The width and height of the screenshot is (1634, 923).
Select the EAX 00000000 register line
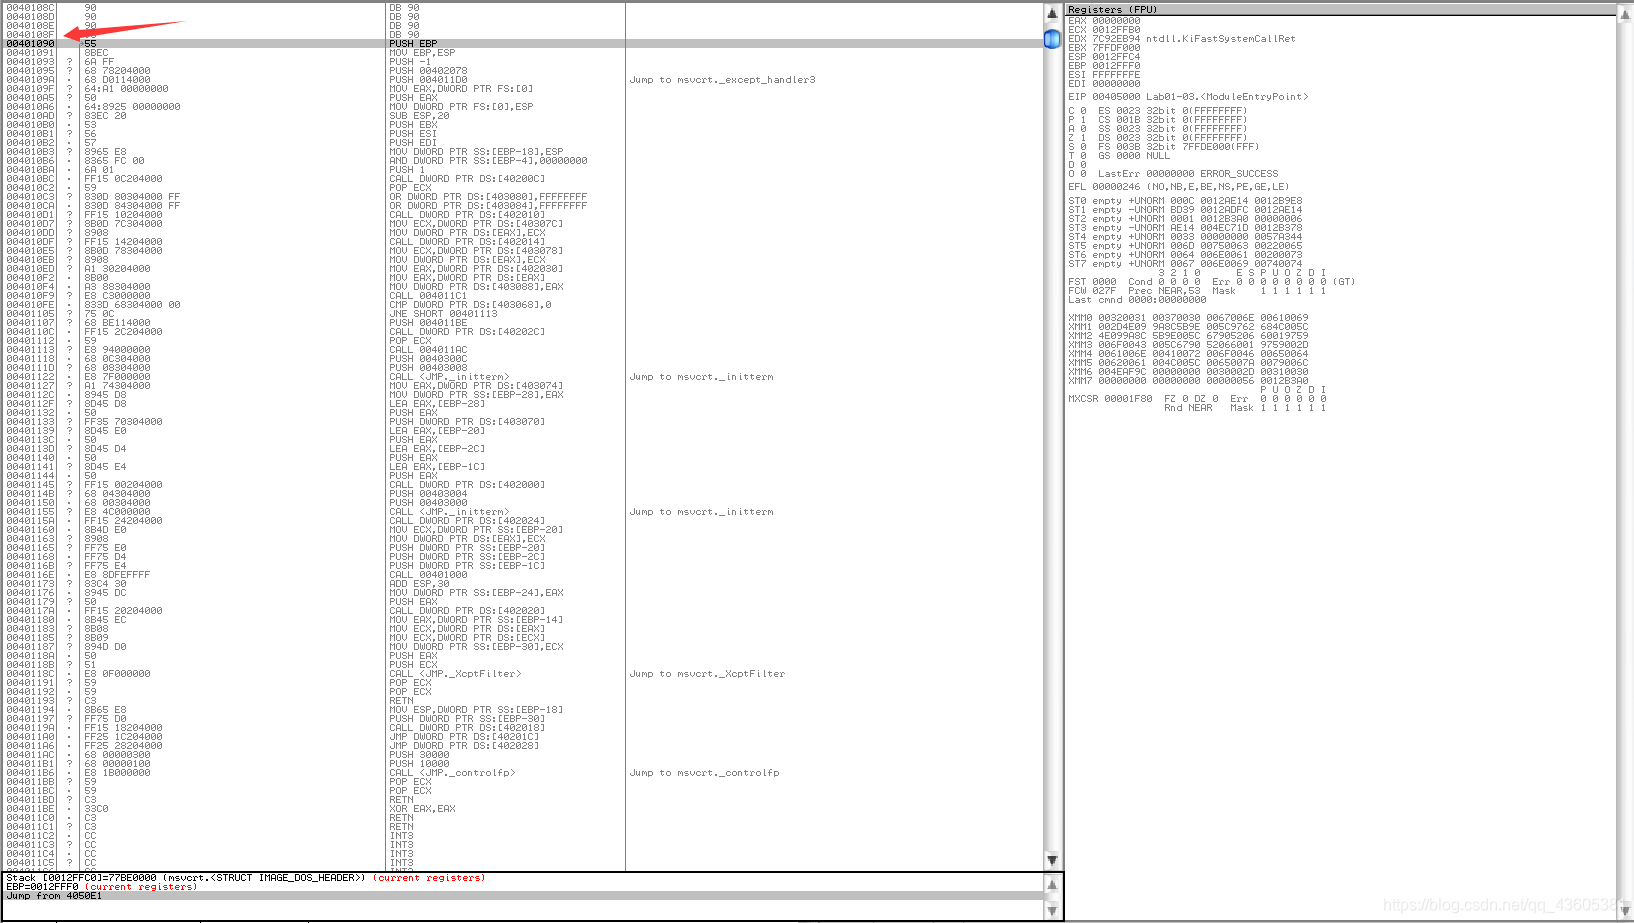pyautogui.click(x=1104, y=21)
